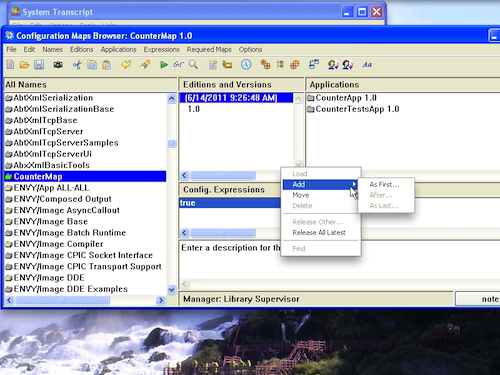Choose As First... in the Add submenu
Screen dimensions: 500x375
point(386,184)
